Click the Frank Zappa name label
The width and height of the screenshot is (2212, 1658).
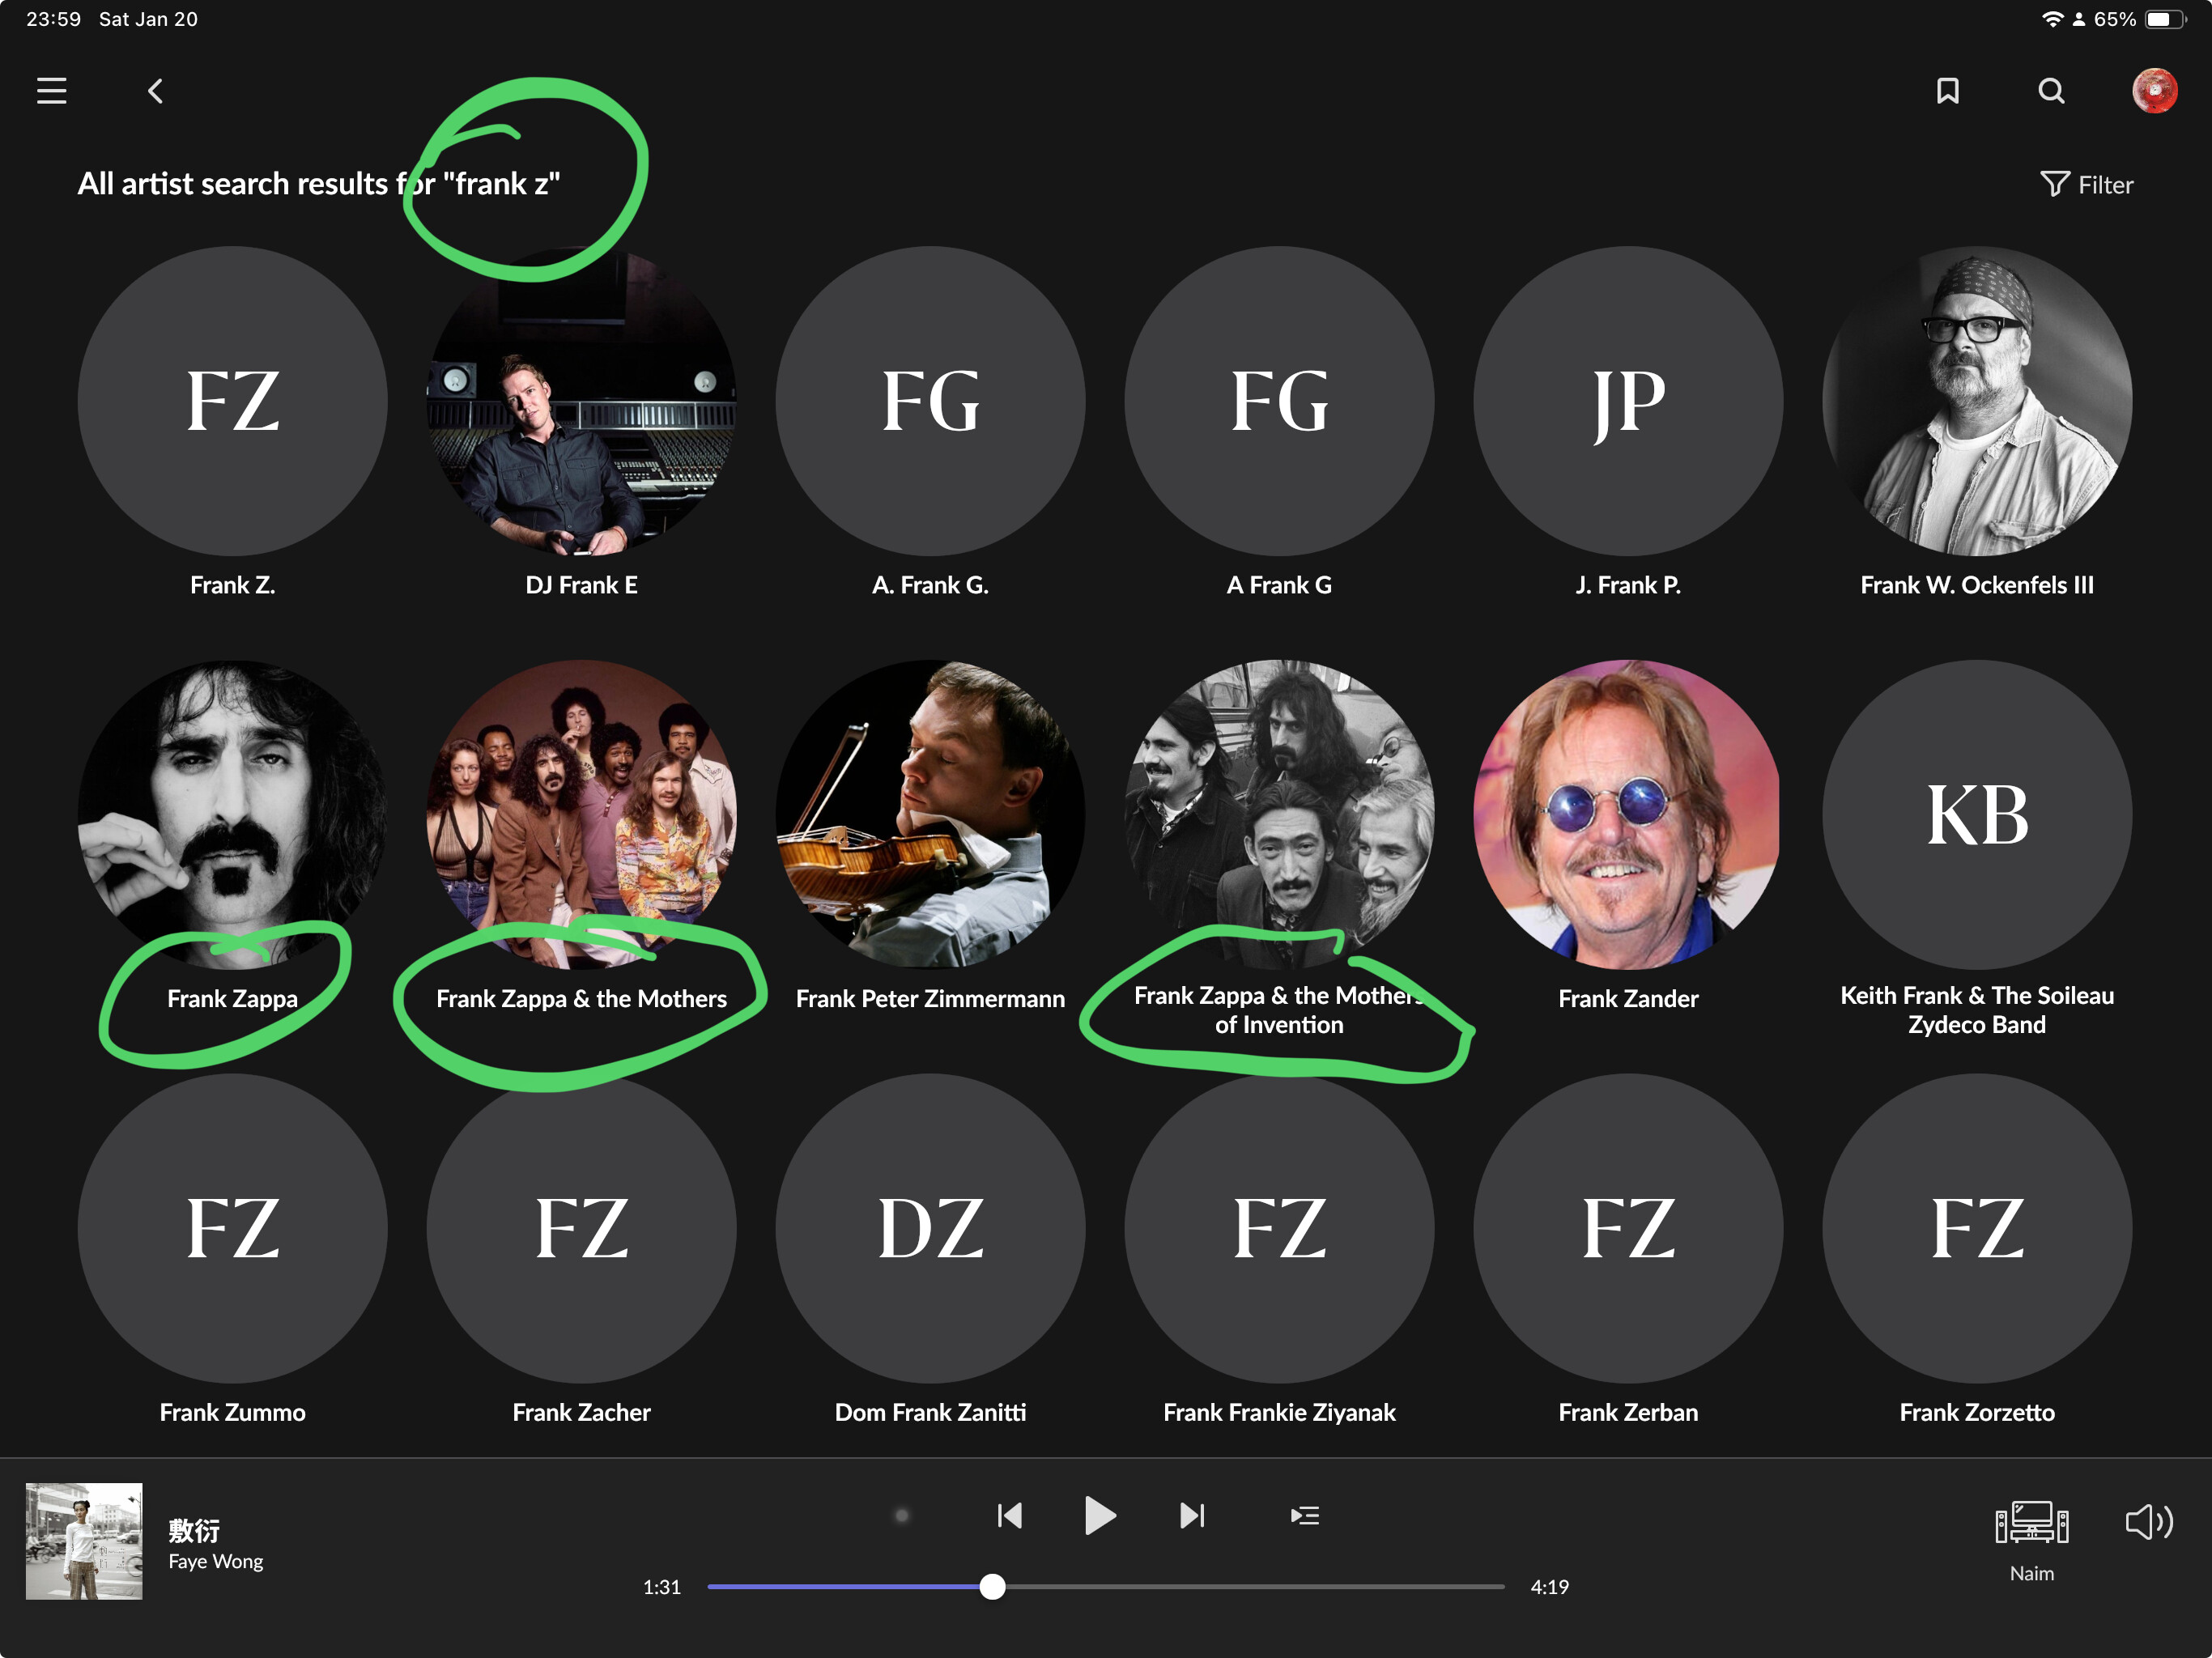click(x=233, y=998)
